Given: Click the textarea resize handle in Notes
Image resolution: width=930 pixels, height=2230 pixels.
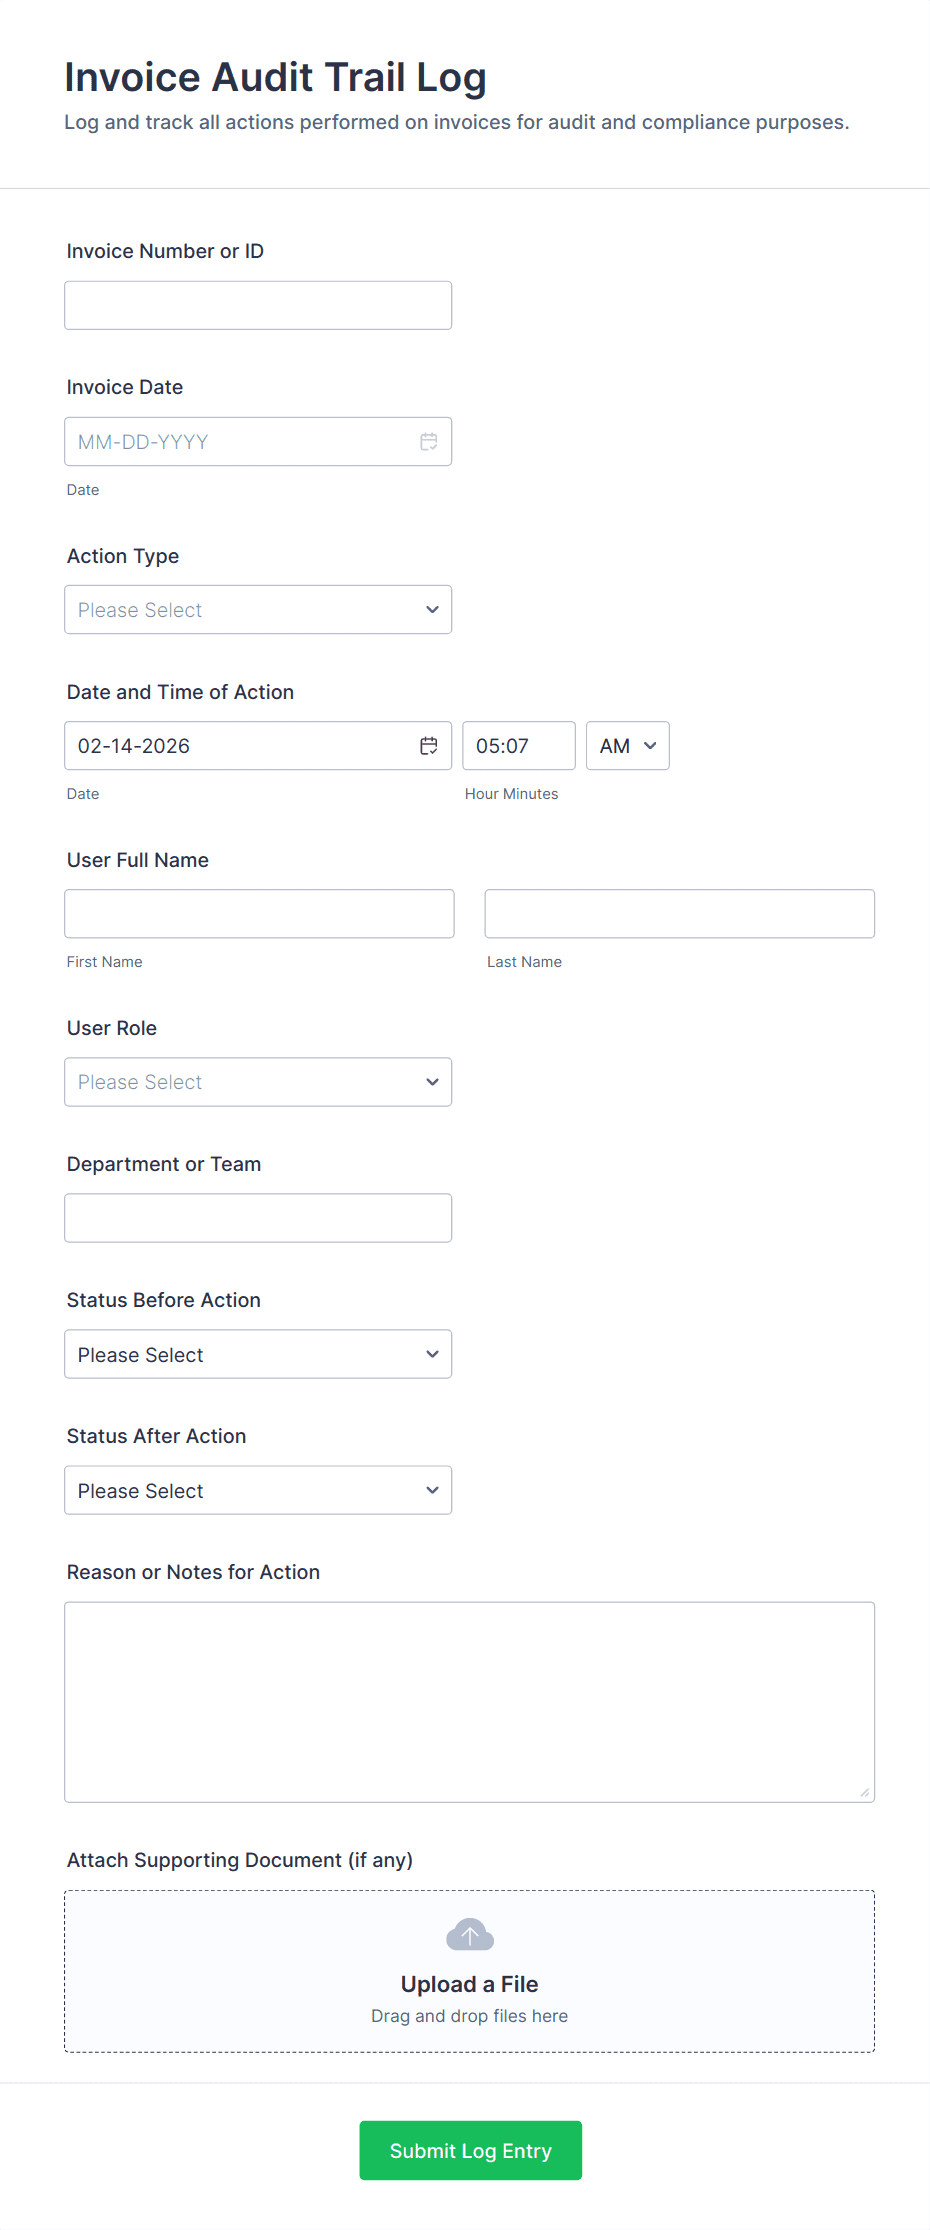Looking at the screenshot, I should point(864,1792).
